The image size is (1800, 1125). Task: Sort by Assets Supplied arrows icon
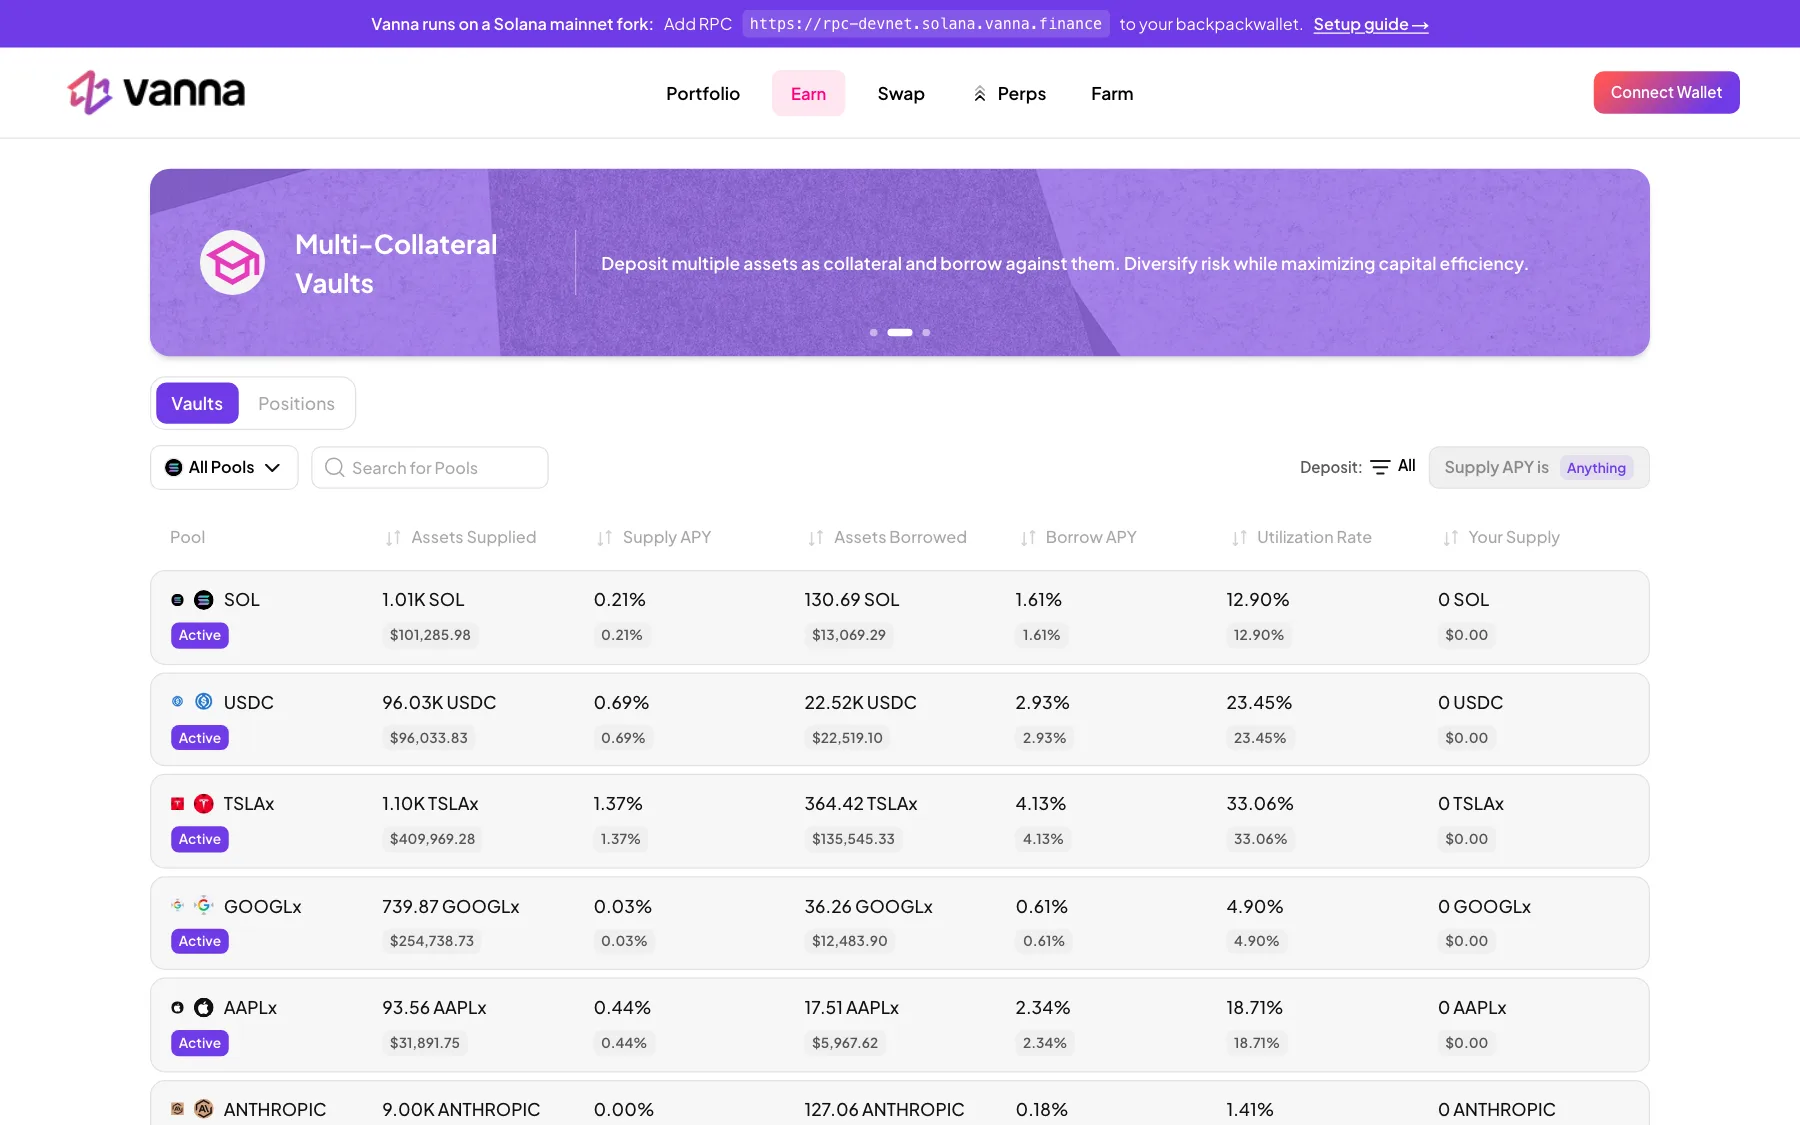tap(393, 538)
